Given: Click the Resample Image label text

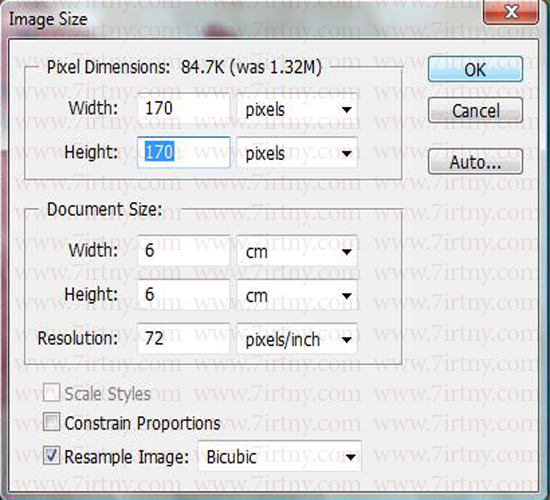Looking at the screenshot, I should [x=127, y=457].
